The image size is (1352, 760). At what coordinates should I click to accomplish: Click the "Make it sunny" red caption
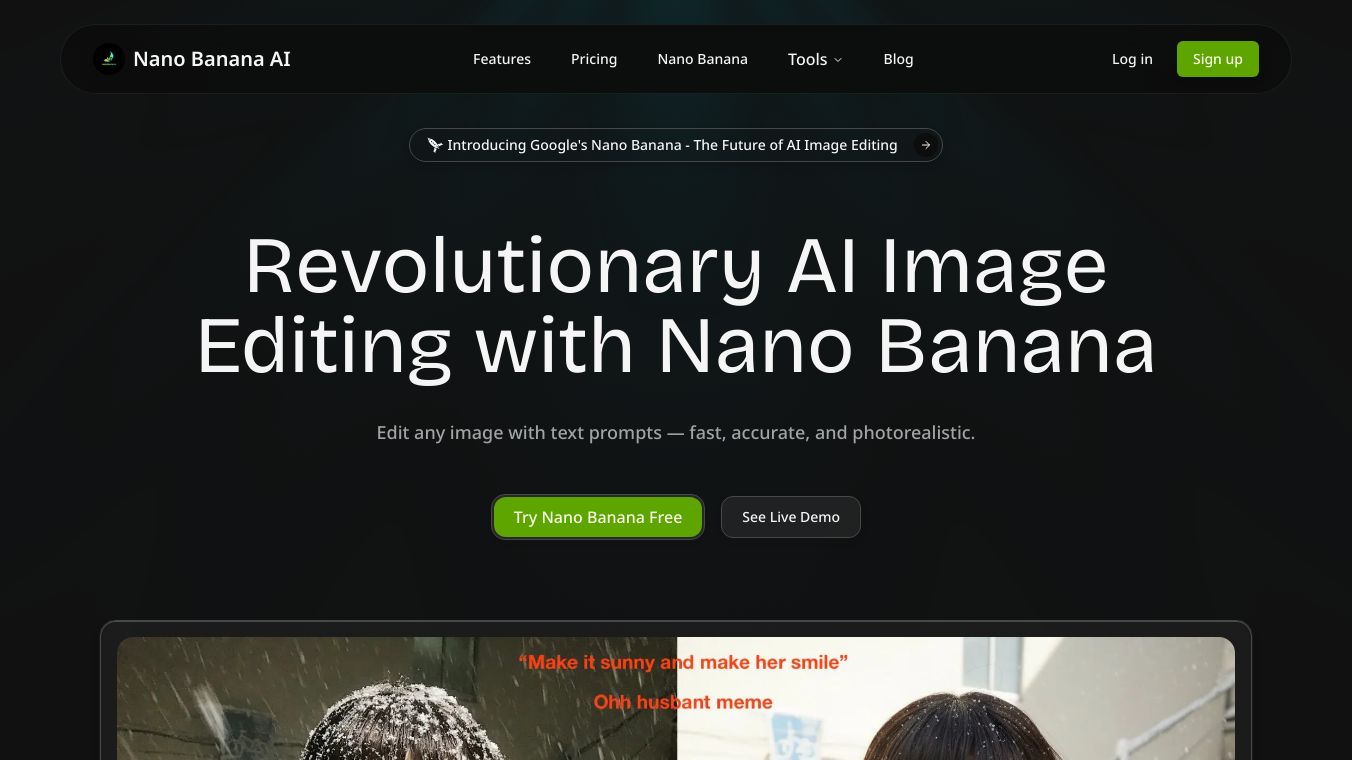683,662
